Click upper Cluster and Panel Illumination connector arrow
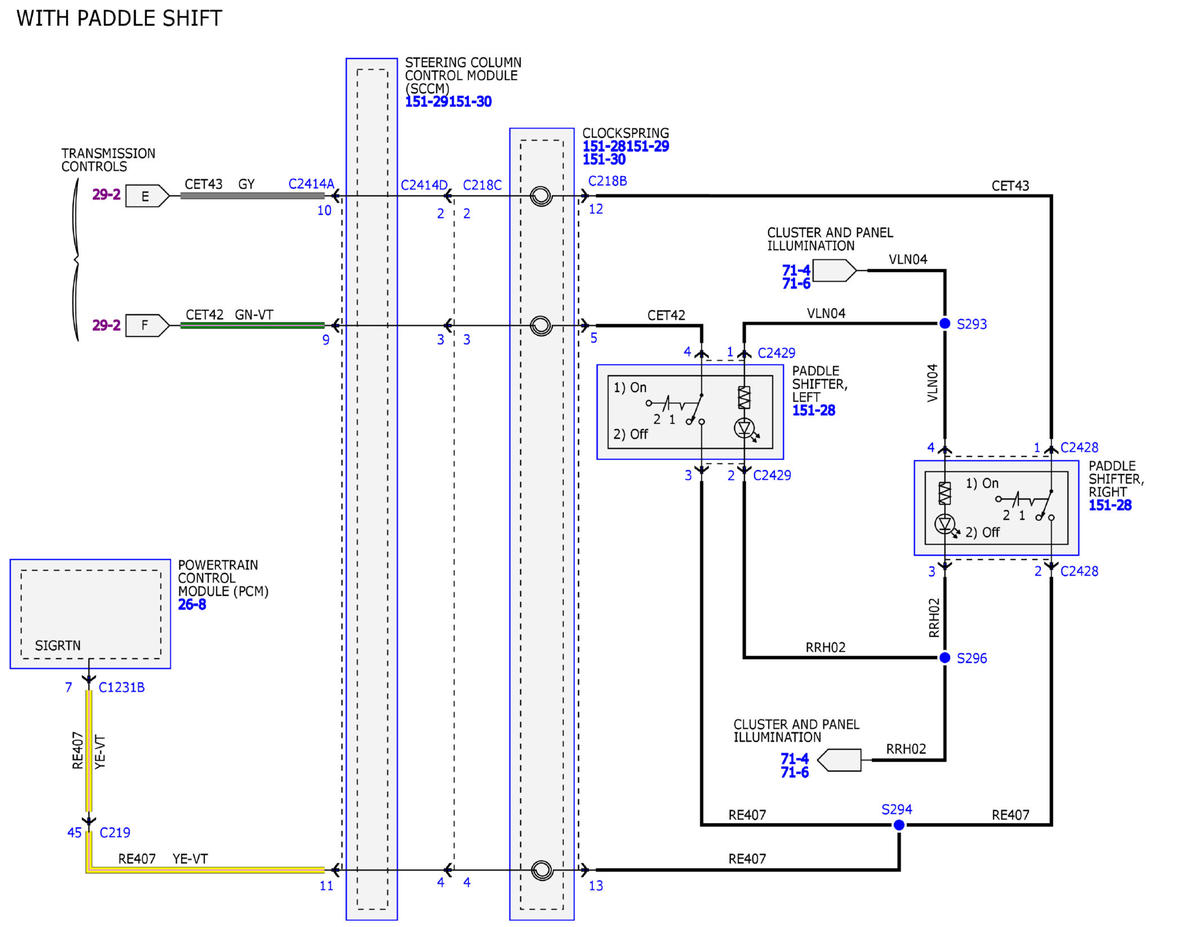Viewport: 1200px width, 927px height. [x=835, y=270]
